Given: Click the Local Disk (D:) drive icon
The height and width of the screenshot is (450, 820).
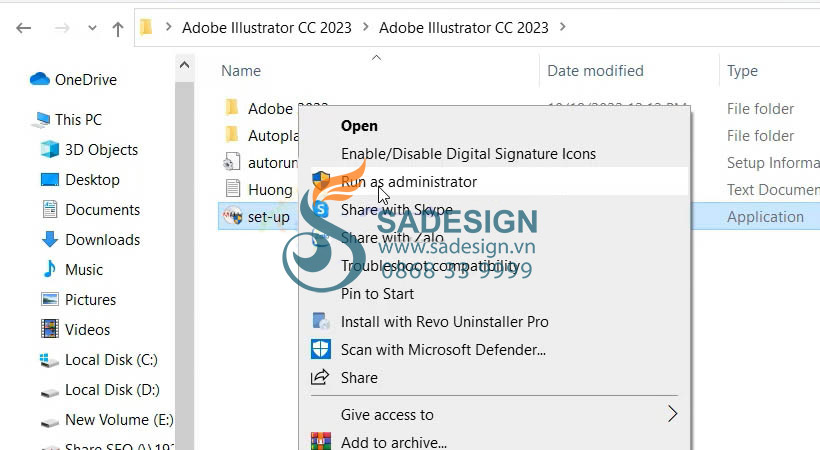Looking at the screenshot, I should click(50, 392).
